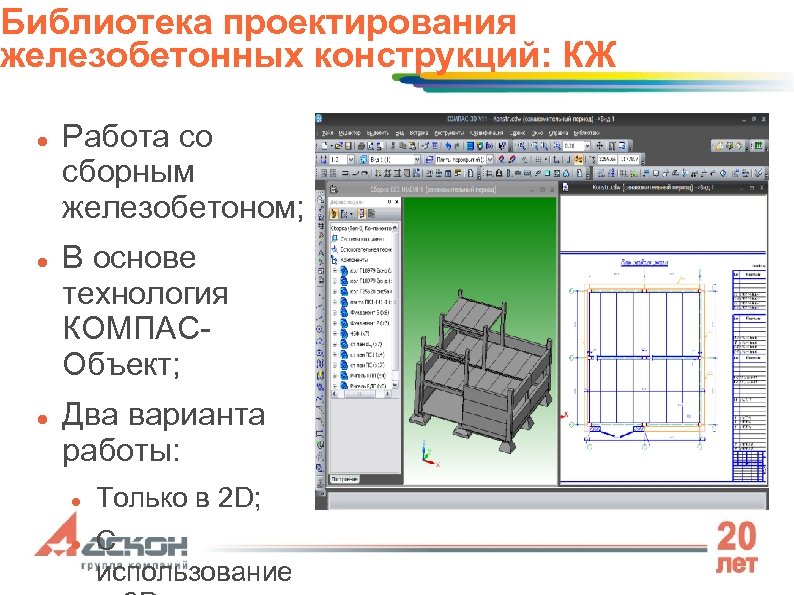Switch to the Построение tab below the tree
This screenshot has width=794, height=595.
345,478
